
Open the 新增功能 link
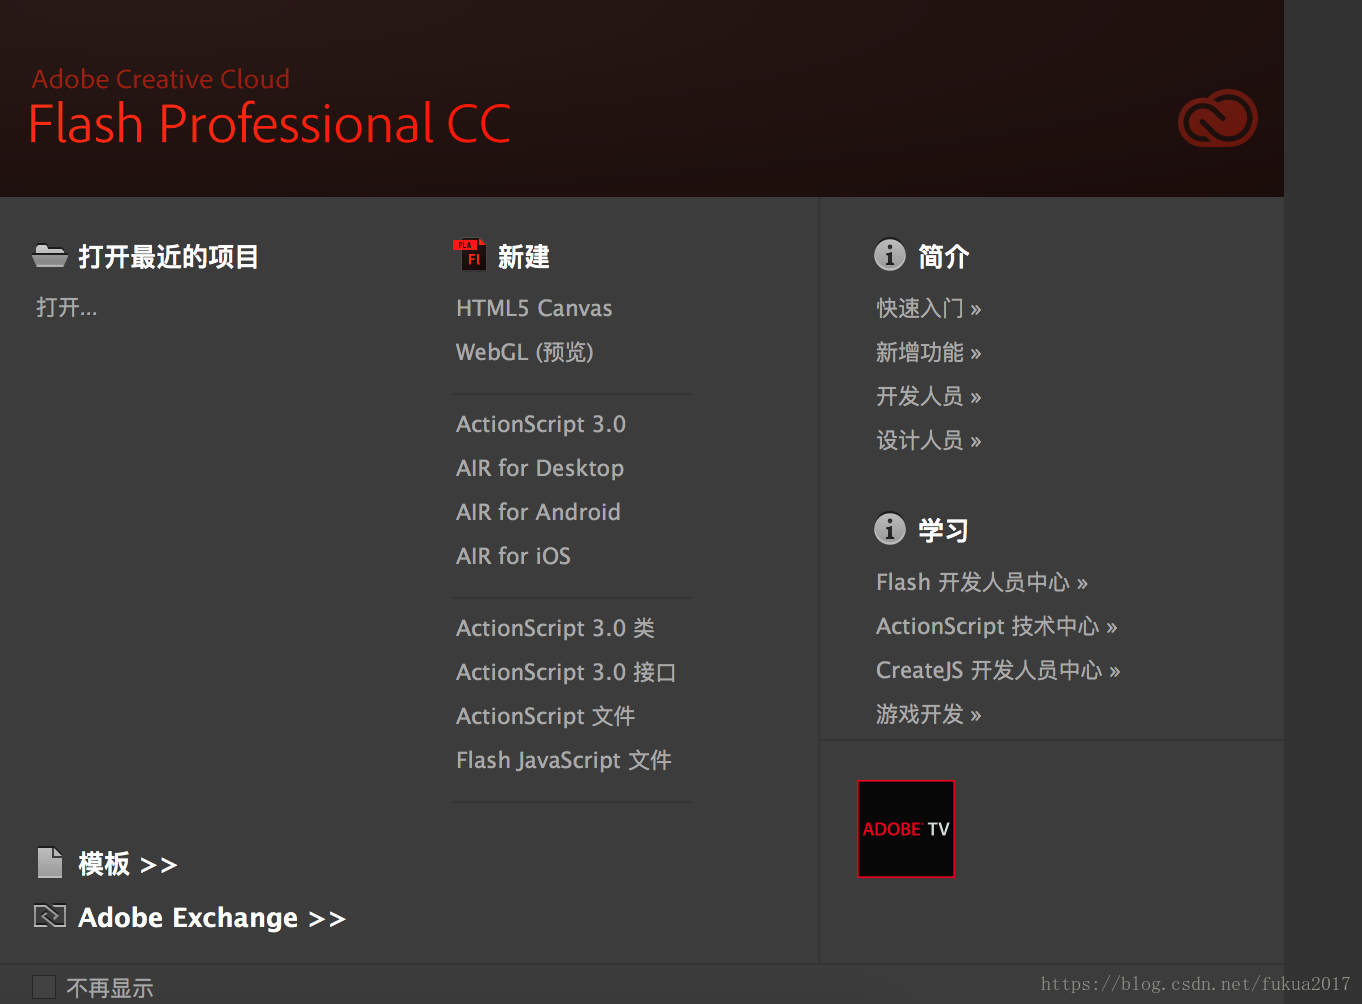click(929, 352)
